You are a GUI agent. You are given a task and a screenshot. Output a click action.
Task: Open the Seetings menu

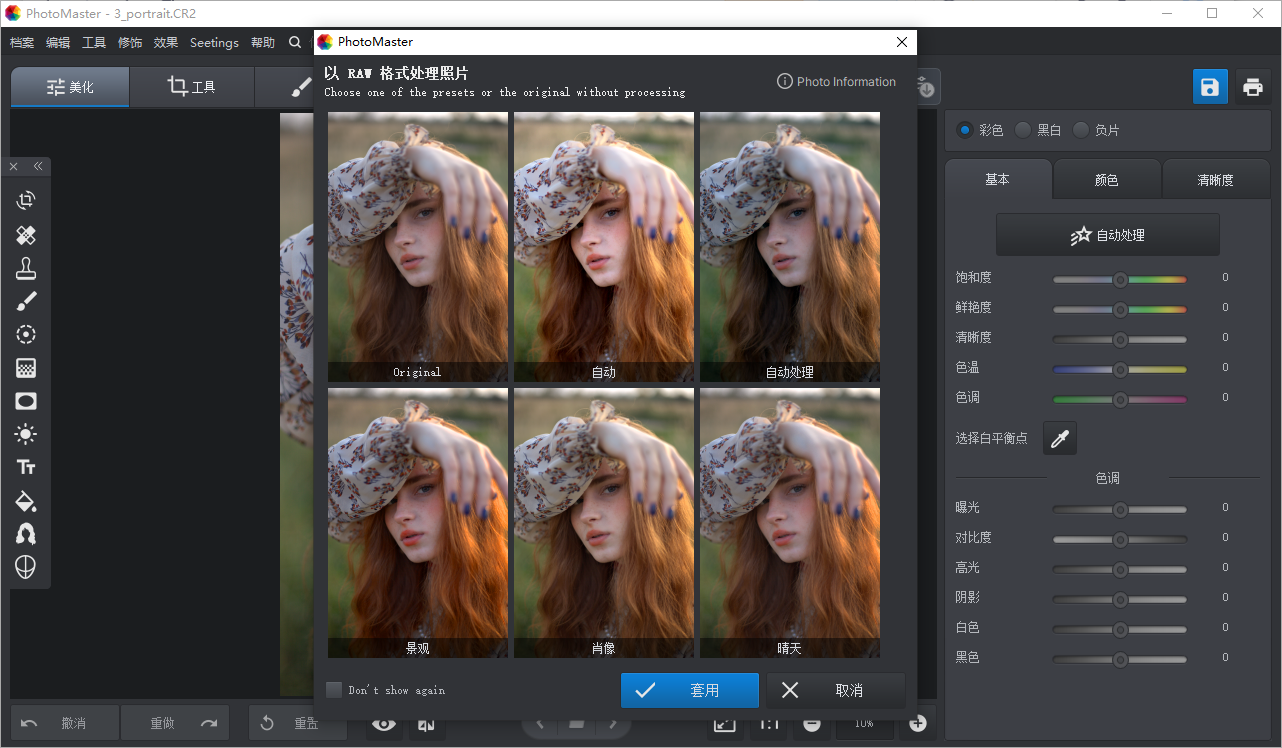click(x=214, y=42)
